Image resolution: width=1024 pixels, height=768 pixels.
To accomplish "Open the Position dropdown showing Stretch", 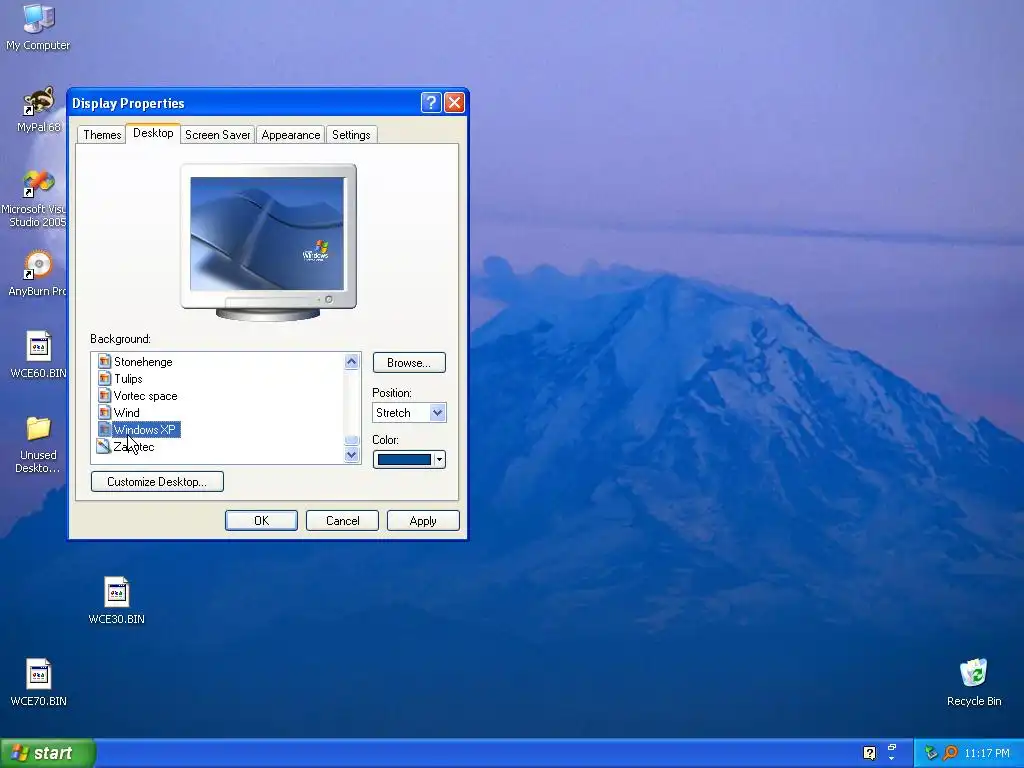I will [409, 413].
